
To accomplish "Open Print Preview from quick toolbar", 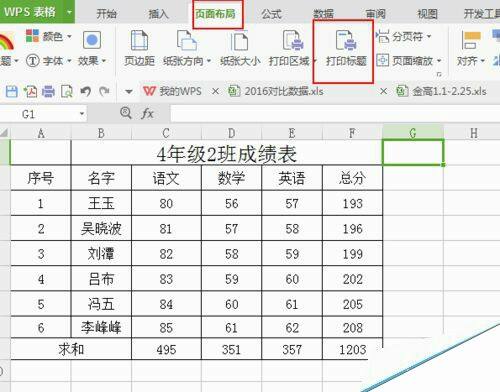I will point(67,91).
